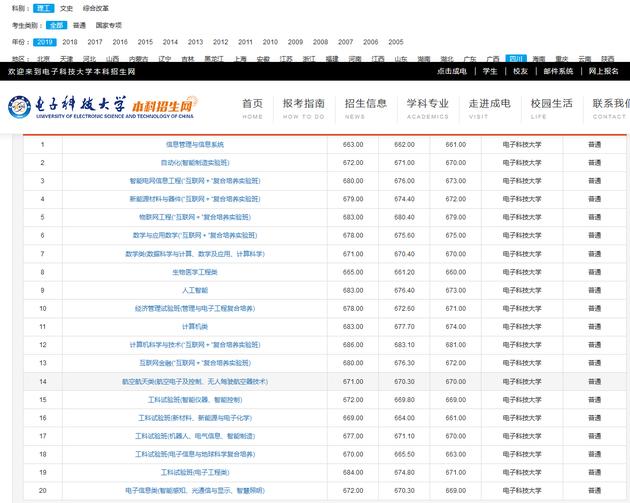The width and height of the screenshot is (630, 503).
Task: Click the 686.00 highest score cell
Action: click(x=353, y=345)
